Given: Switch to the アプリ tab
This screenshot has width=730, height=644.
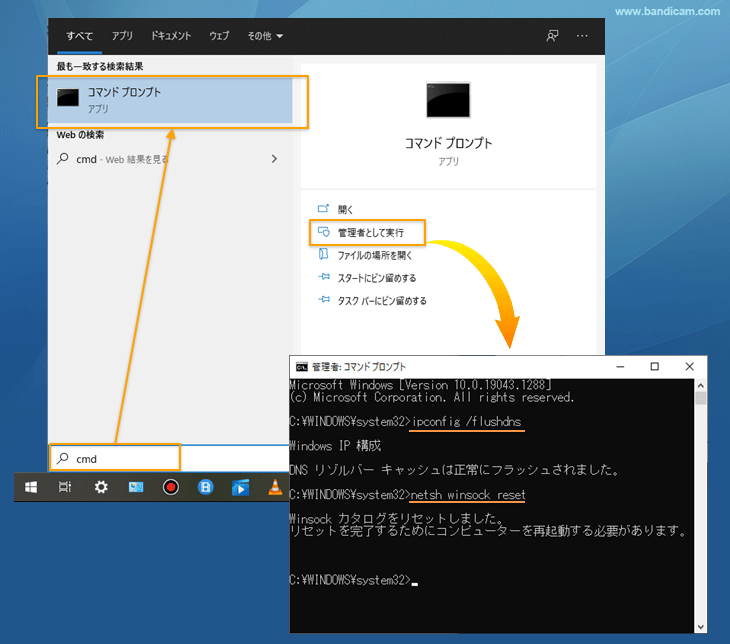Looking at the screenshot, I should 122,36.
